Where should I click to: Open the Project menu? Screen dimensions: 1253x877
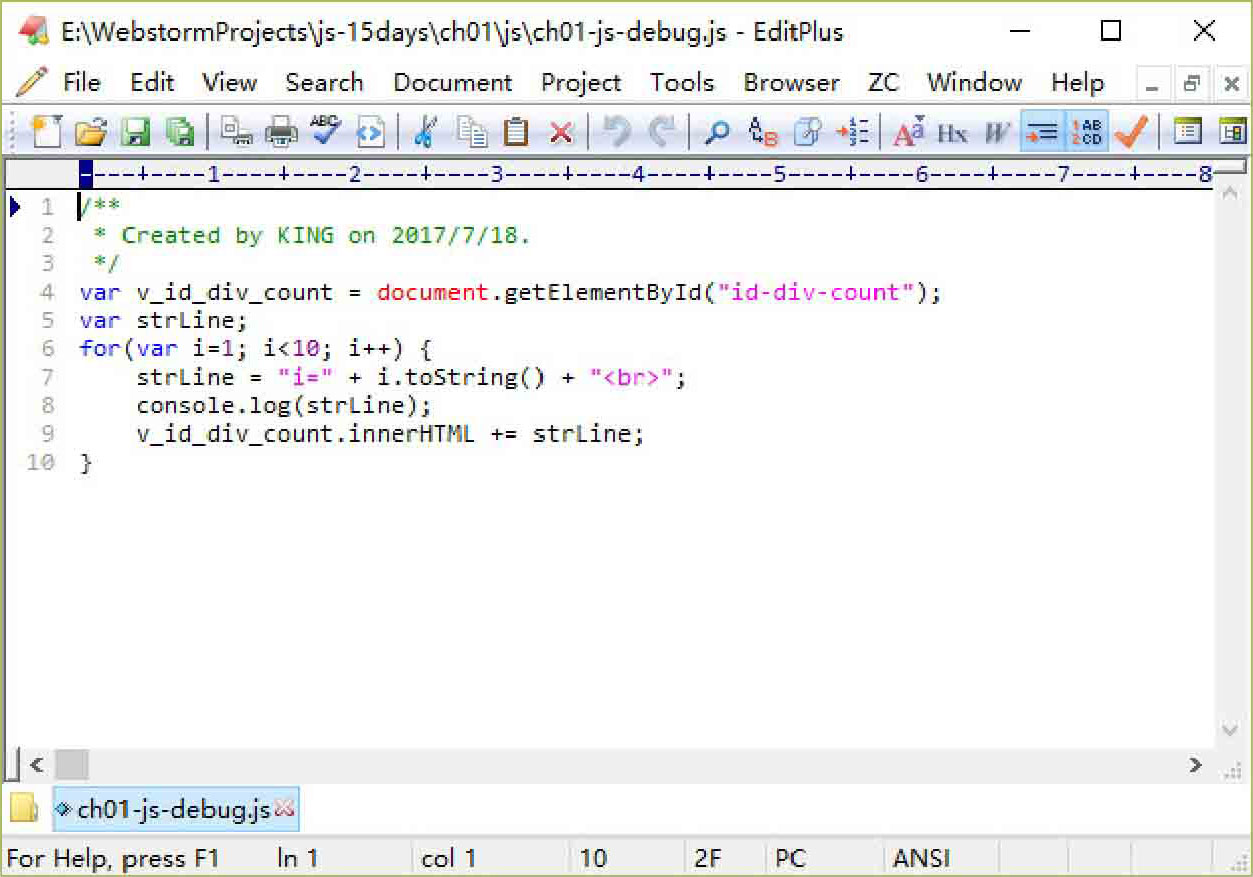point(581,82)
